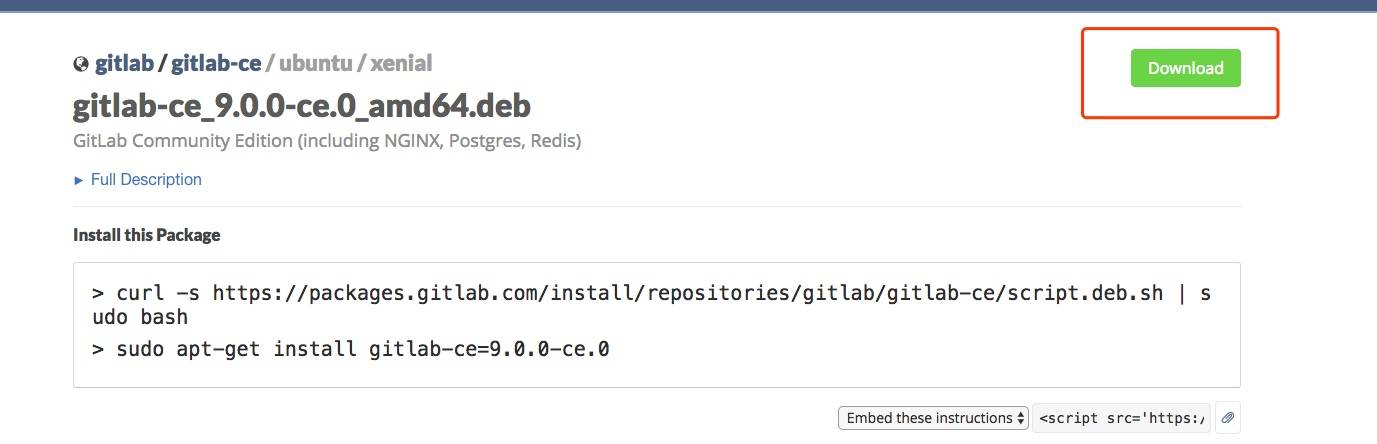Click the globe icon beside the gitlab breadcrumb
Screen dimensions: 1377x444
point(81,65)
